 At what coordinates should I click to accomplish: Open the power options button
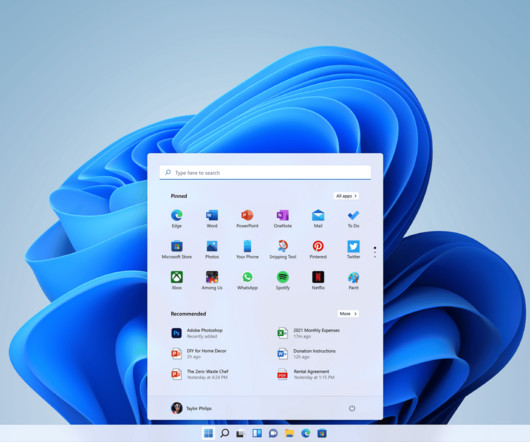[x=352, y=408]
